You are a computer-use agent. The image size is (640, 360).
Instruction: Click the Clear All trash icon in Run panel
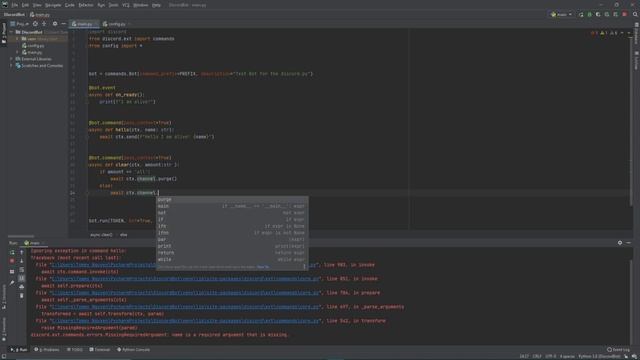pos(22,296)
